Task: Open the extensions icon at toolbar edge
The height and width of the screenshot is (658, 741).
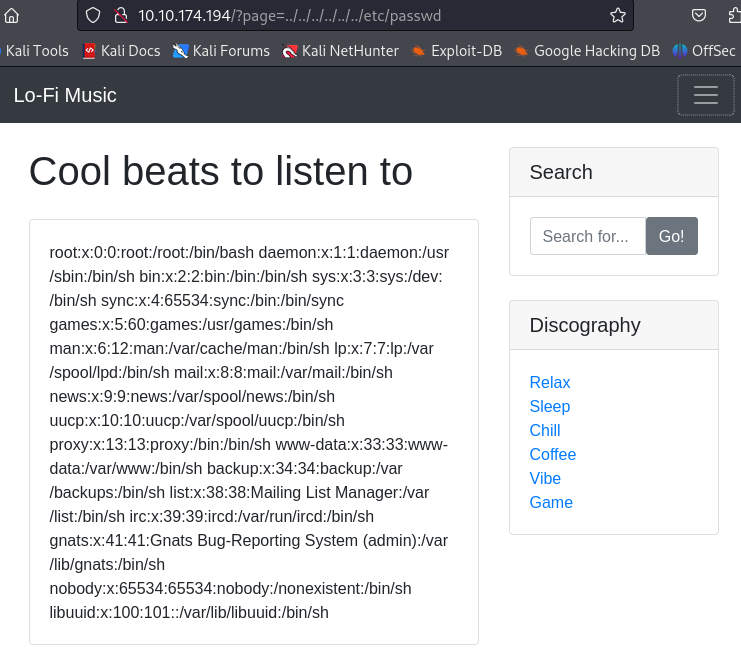Action: click(735, 16)
